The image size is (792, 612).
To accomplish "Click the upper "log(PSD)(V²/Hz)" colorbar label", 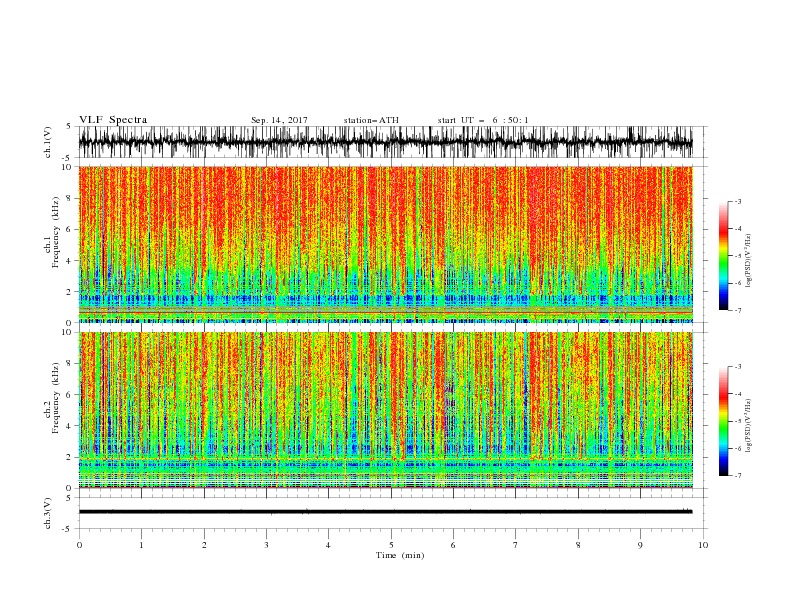I will [748, 261].
